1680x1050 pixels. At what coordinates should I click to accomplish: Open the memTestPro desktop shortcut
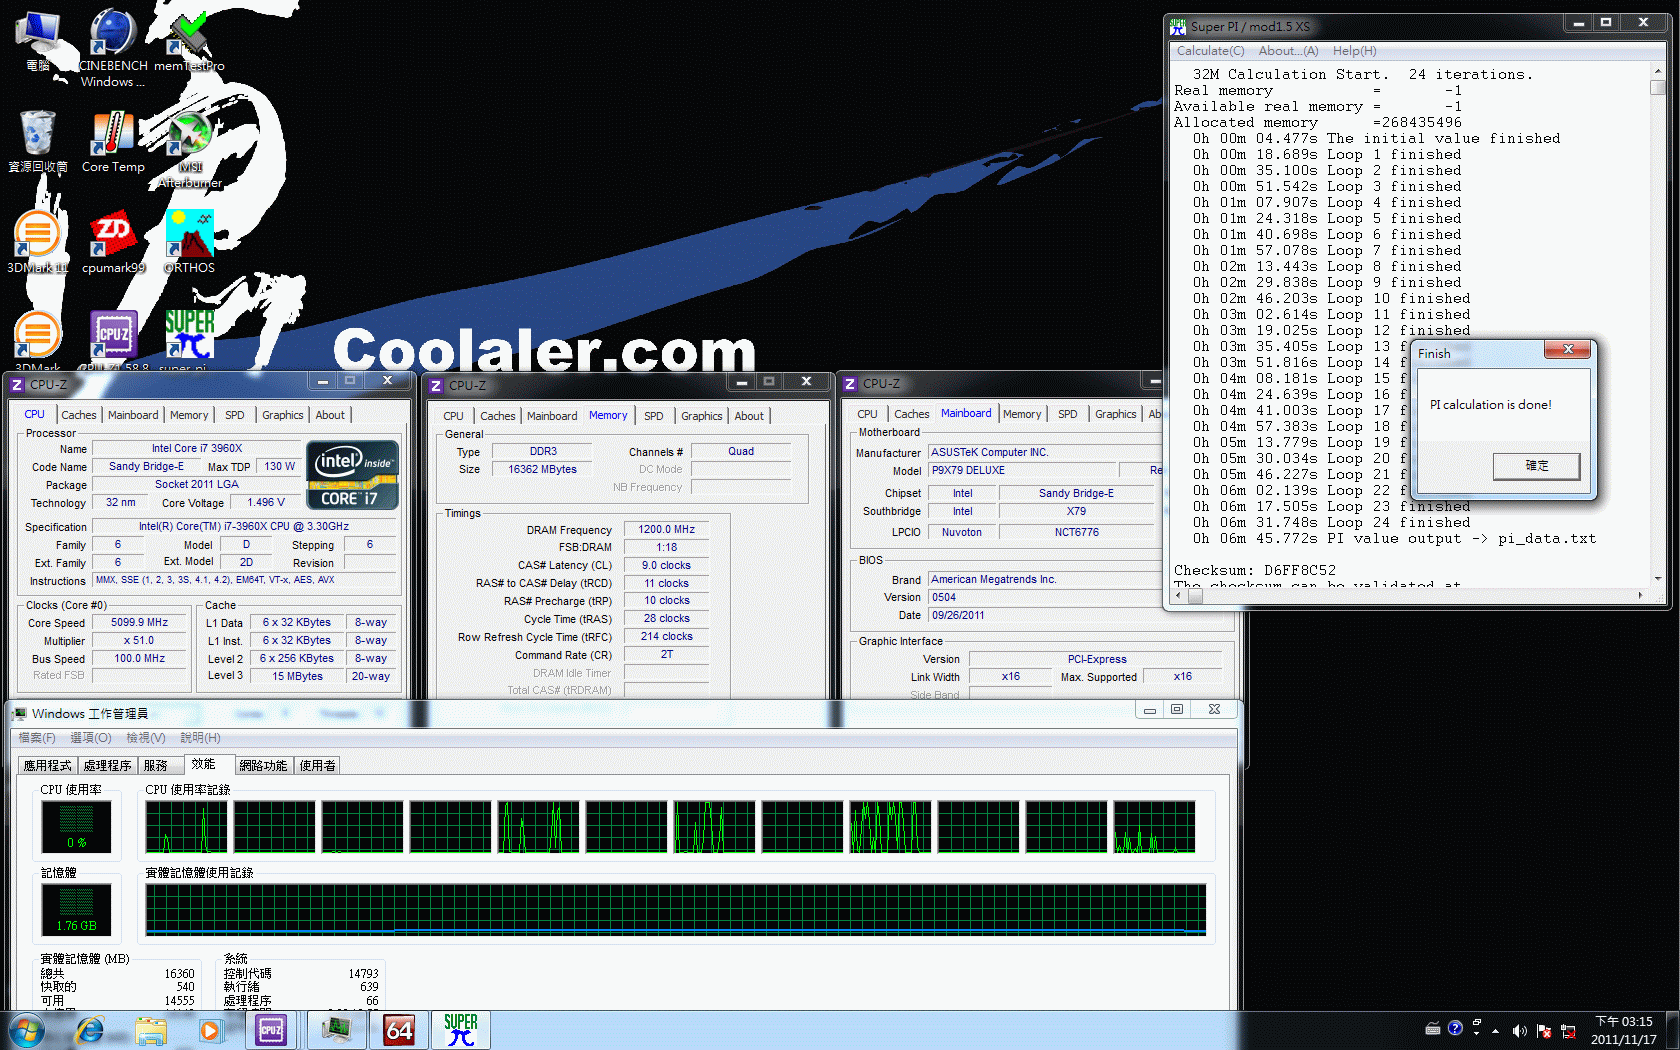pyautogui.click(x=189, y=41)
